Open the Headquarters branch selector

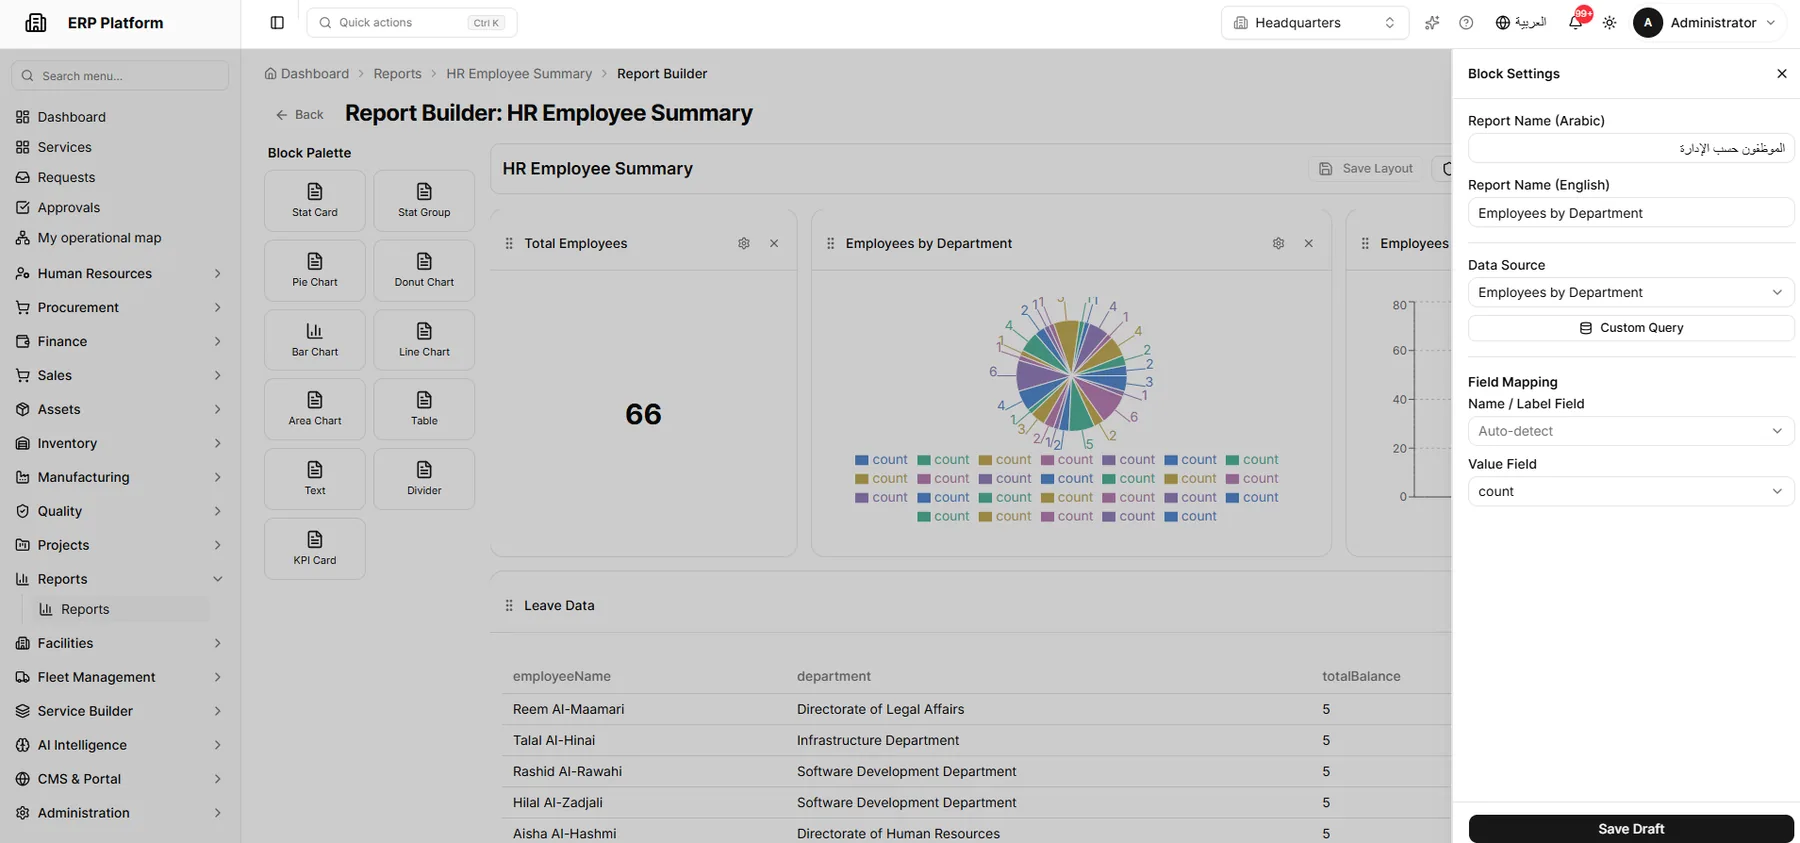tap(1315, 23)
